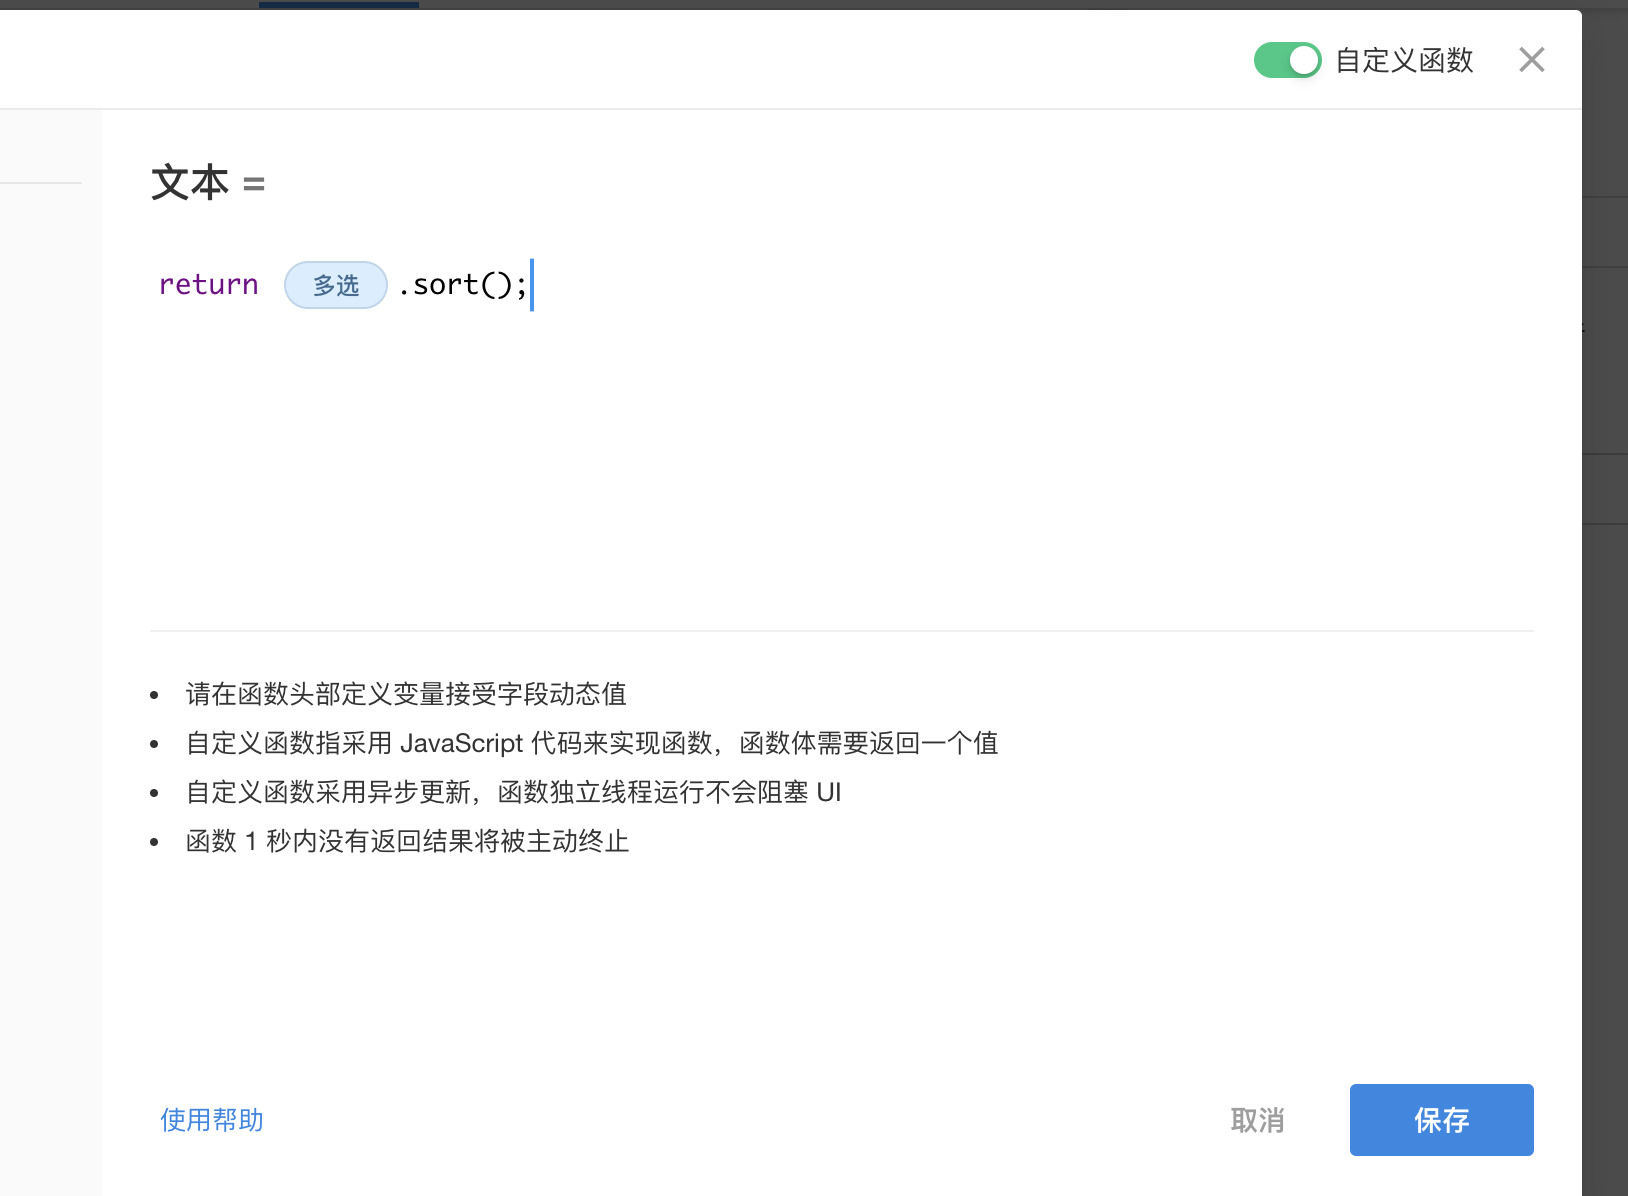Toggle the 自定义函数 switch off

1287,60
